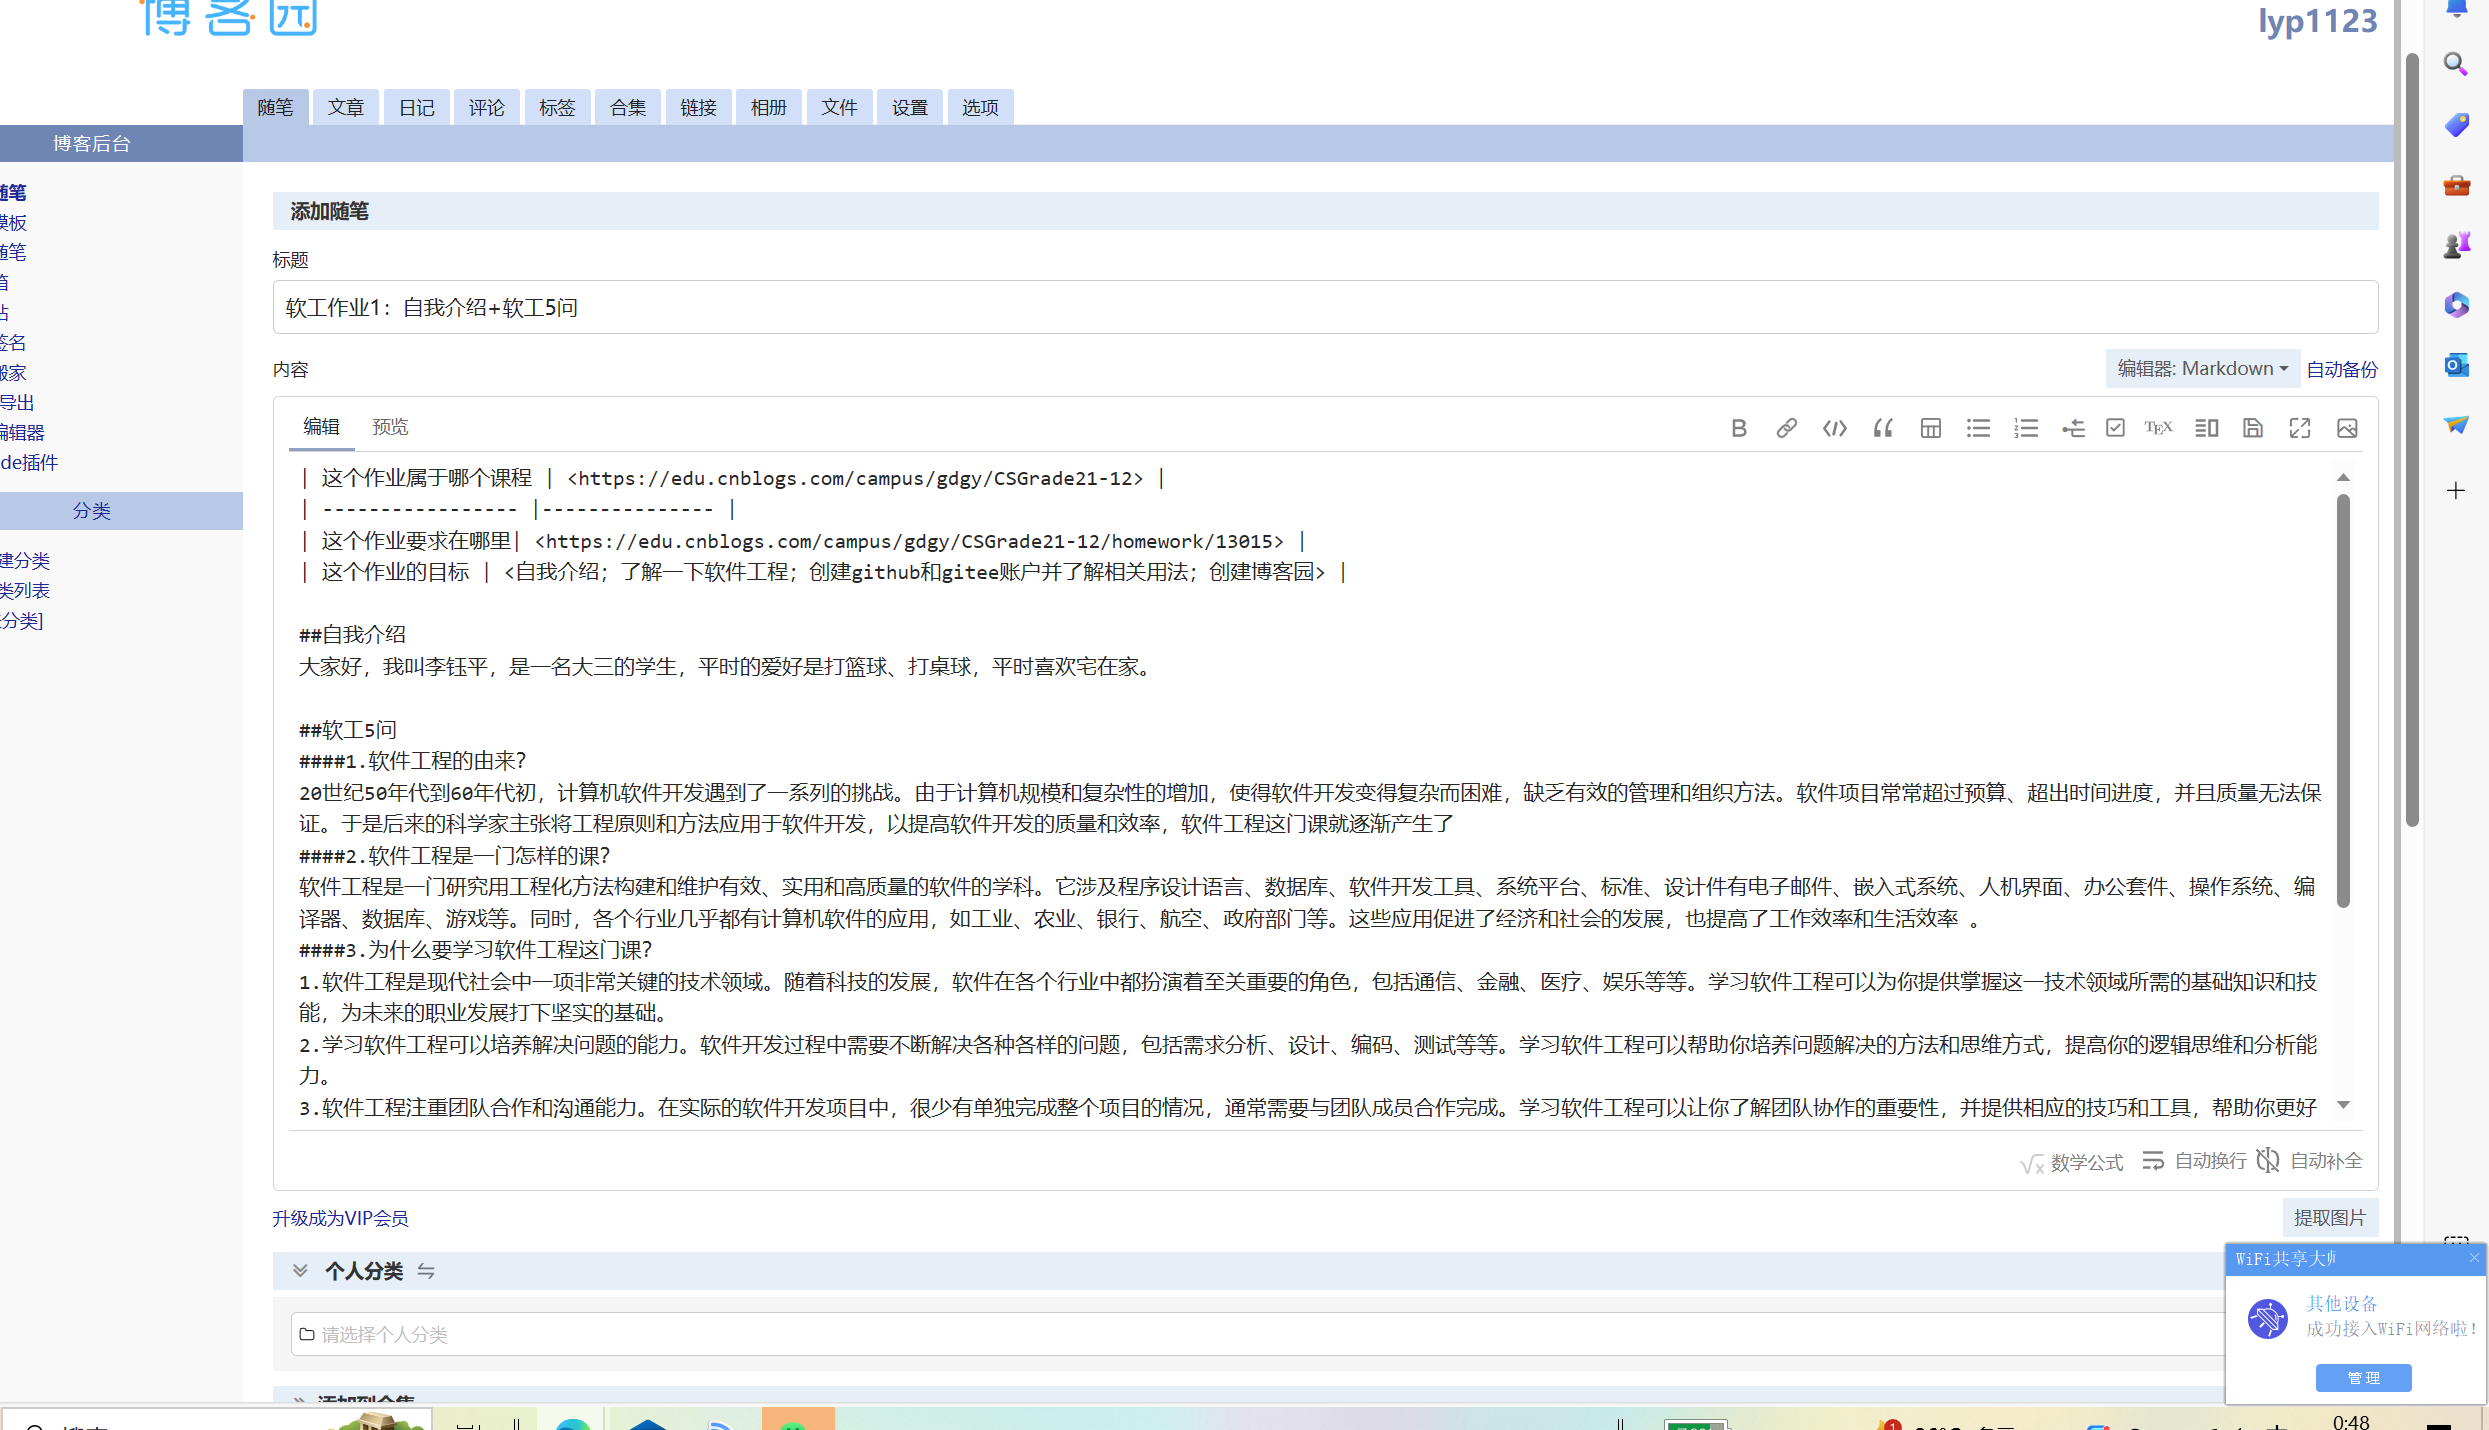Enter fullscreen editing mode
This screenshot has width=2489, height=1430.
2299,428
